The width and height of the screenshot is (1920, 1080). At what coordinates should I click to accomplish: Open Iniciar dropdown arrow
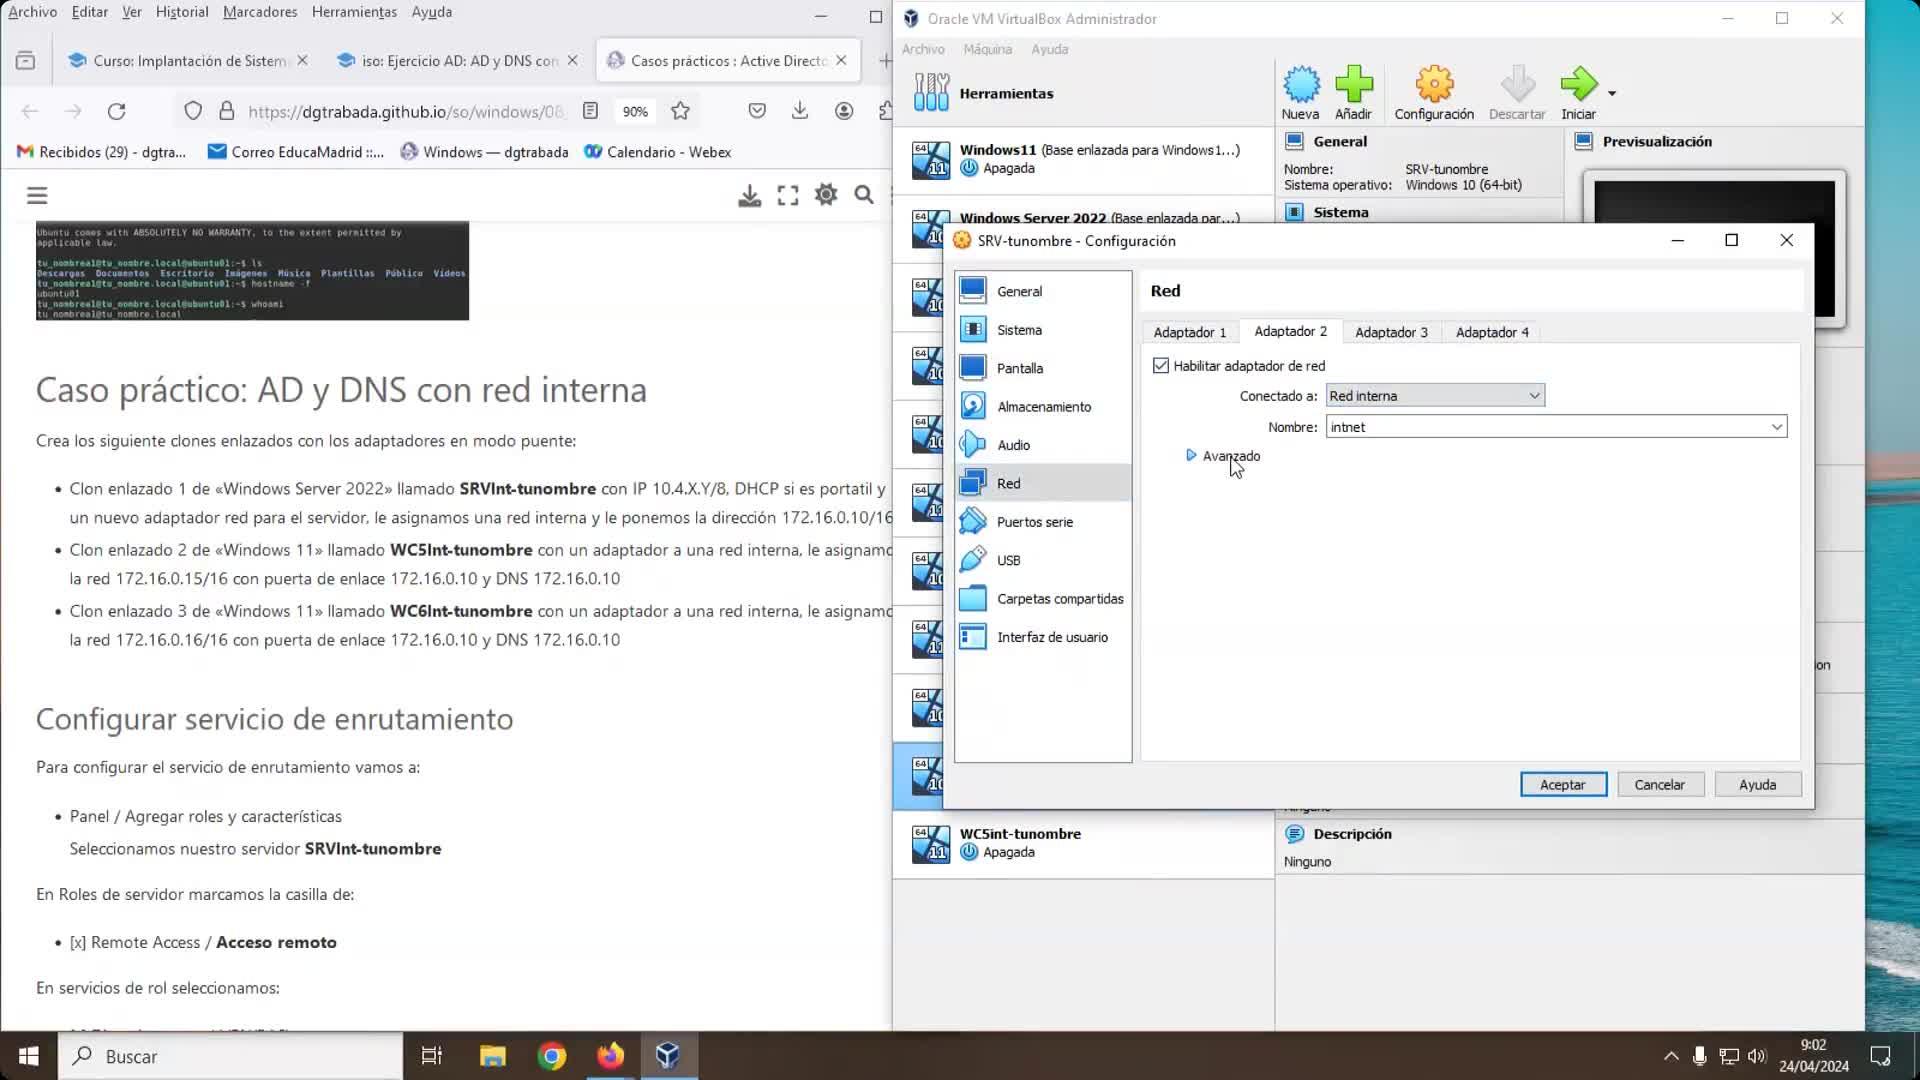click(x=1612, y=93)
